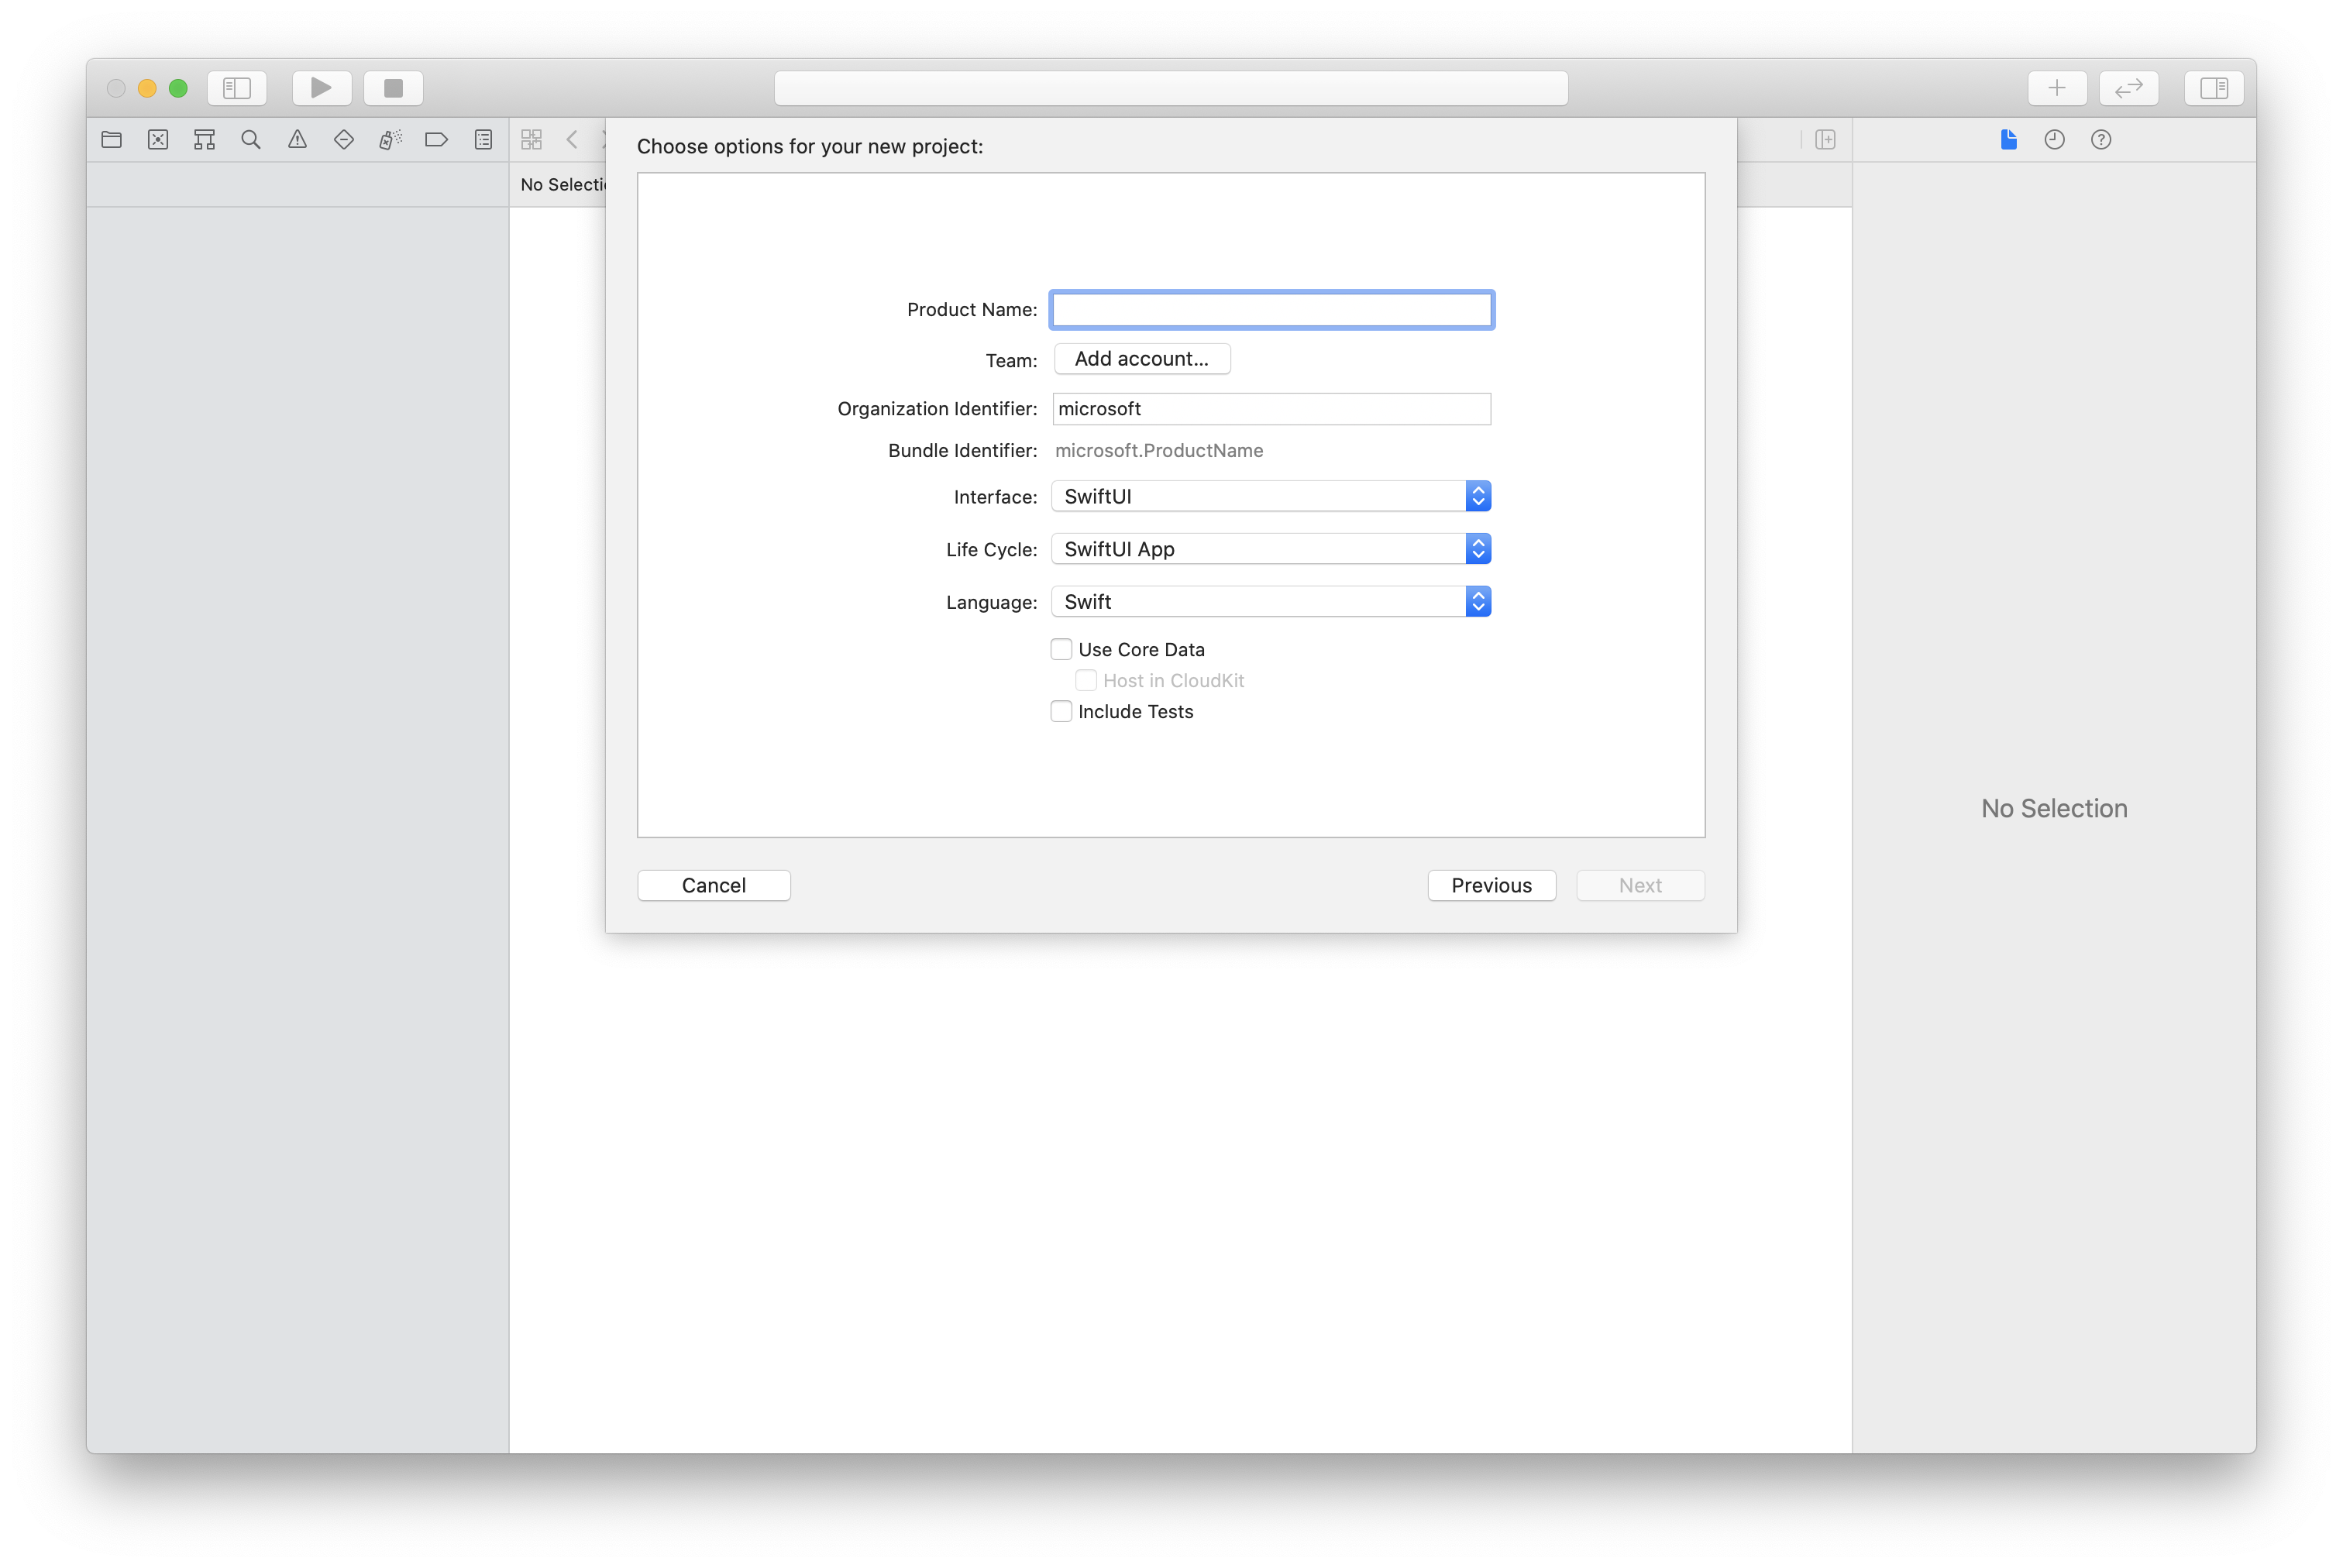Click the Product Name input field

[1272, 308]
